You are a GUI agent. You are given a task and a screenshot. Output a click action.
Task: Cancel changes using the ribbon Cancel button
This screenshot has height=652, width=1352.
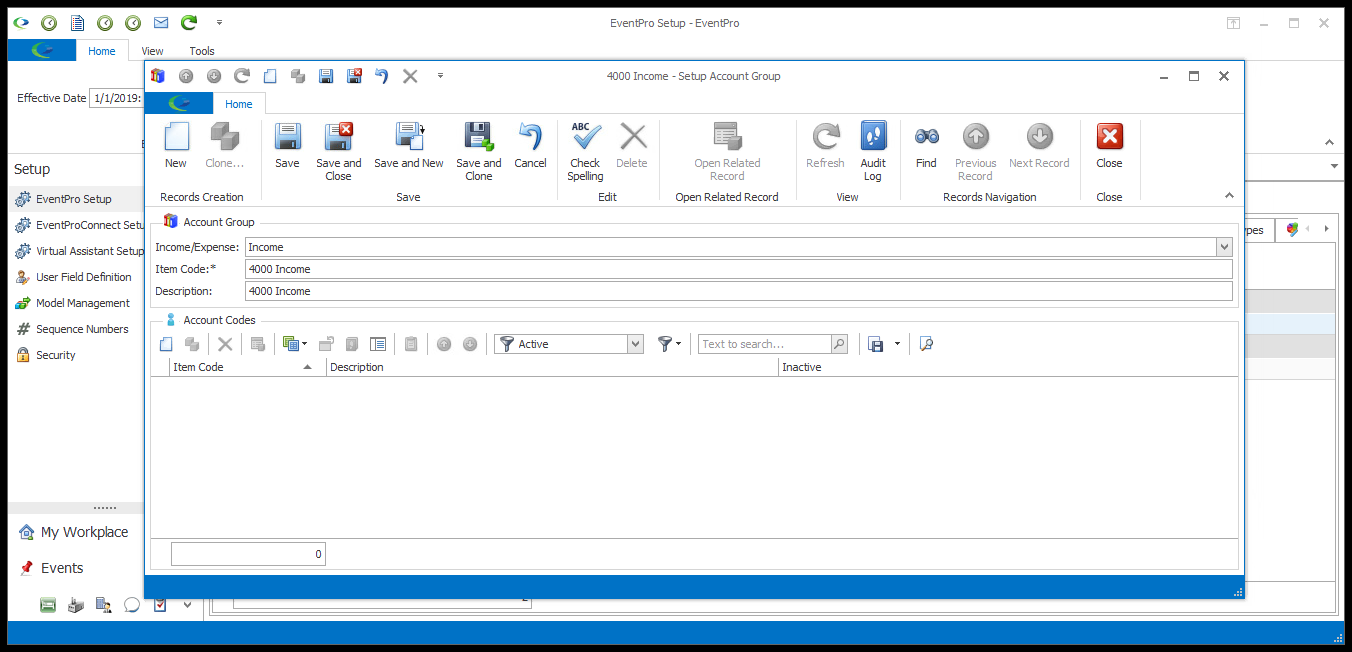click(x=530, y=146)
